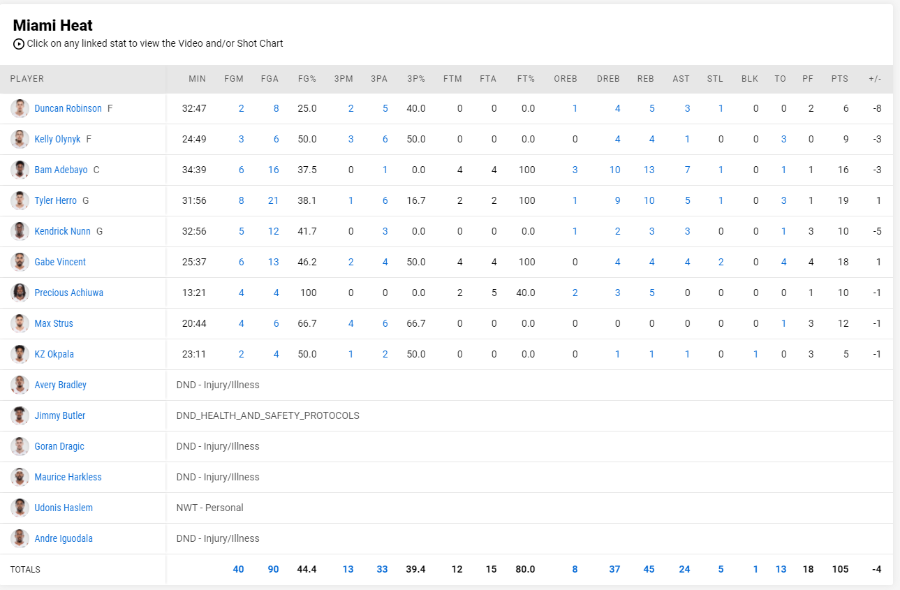The image size is (900, 590).
Task: Select the Goran Dragic name link
Action: pyautogui.click(x=59, y=446)
